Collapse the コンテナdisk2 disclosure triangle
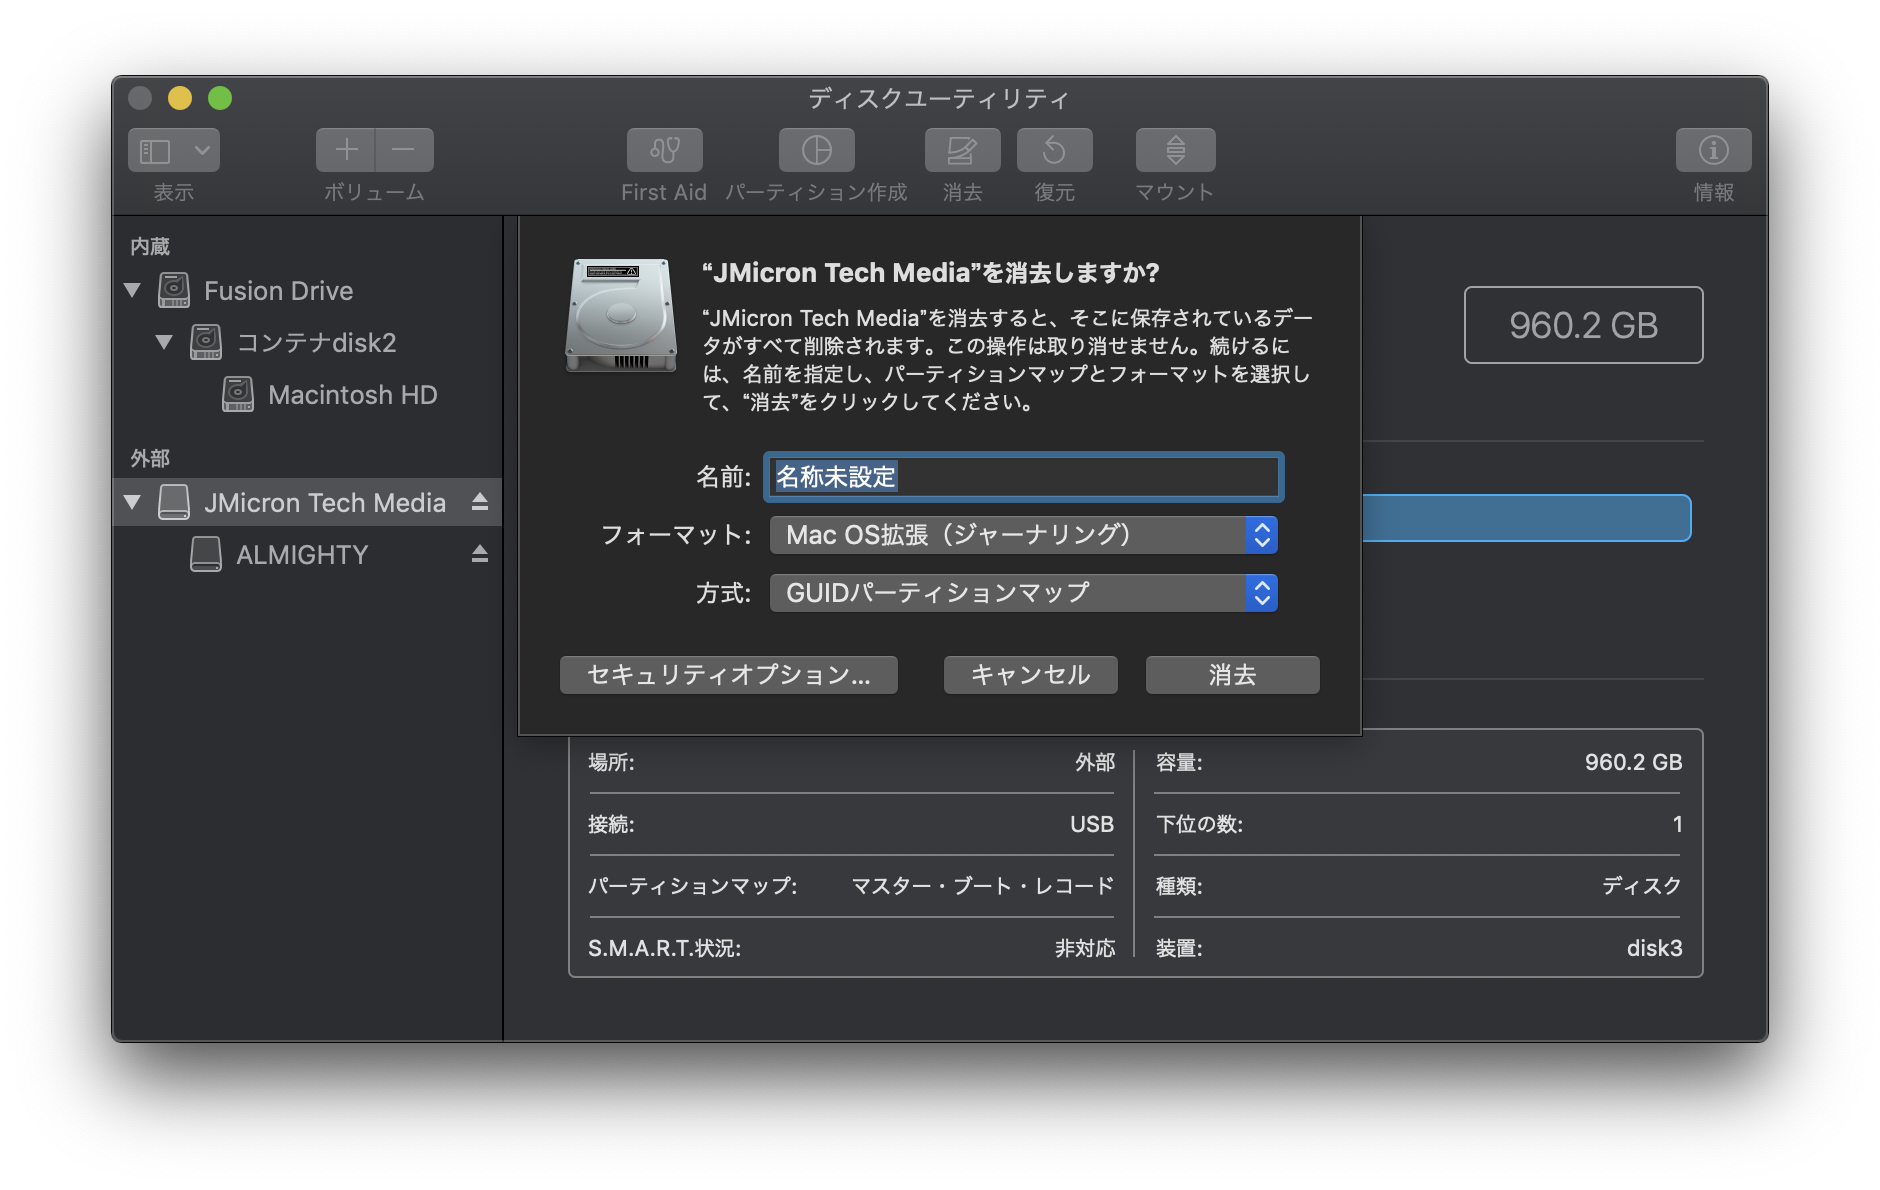1880x1190 pixels. (x=164, y=342)
